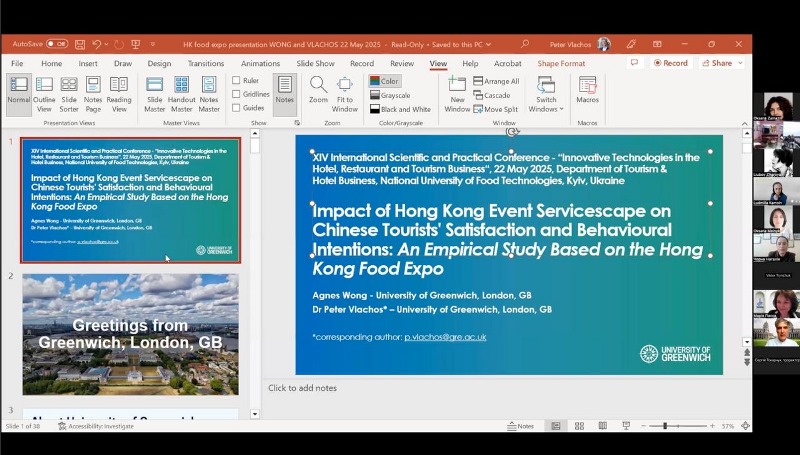Click Move Split in Window group
The height and width of the screenshot is (455, 800).
coord(495,109)
